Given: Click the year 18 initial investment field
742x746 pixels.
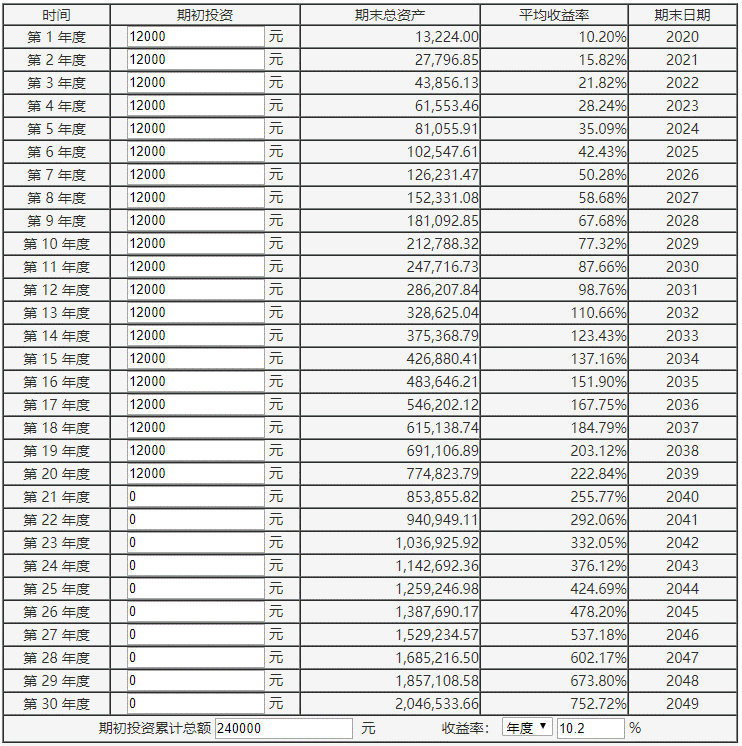Looking at the screenshot, I should [195, 427].
